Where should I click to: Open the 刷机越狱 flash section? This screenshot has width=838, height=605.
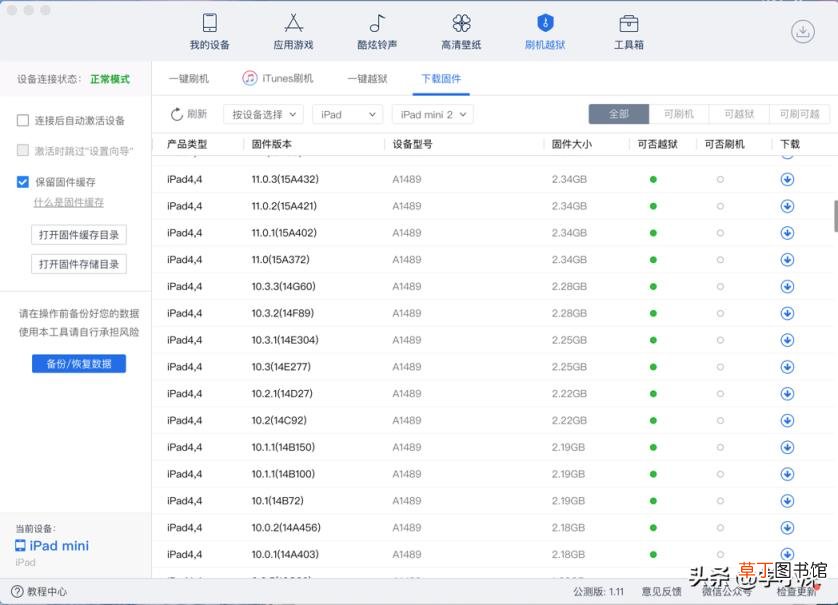545,32
